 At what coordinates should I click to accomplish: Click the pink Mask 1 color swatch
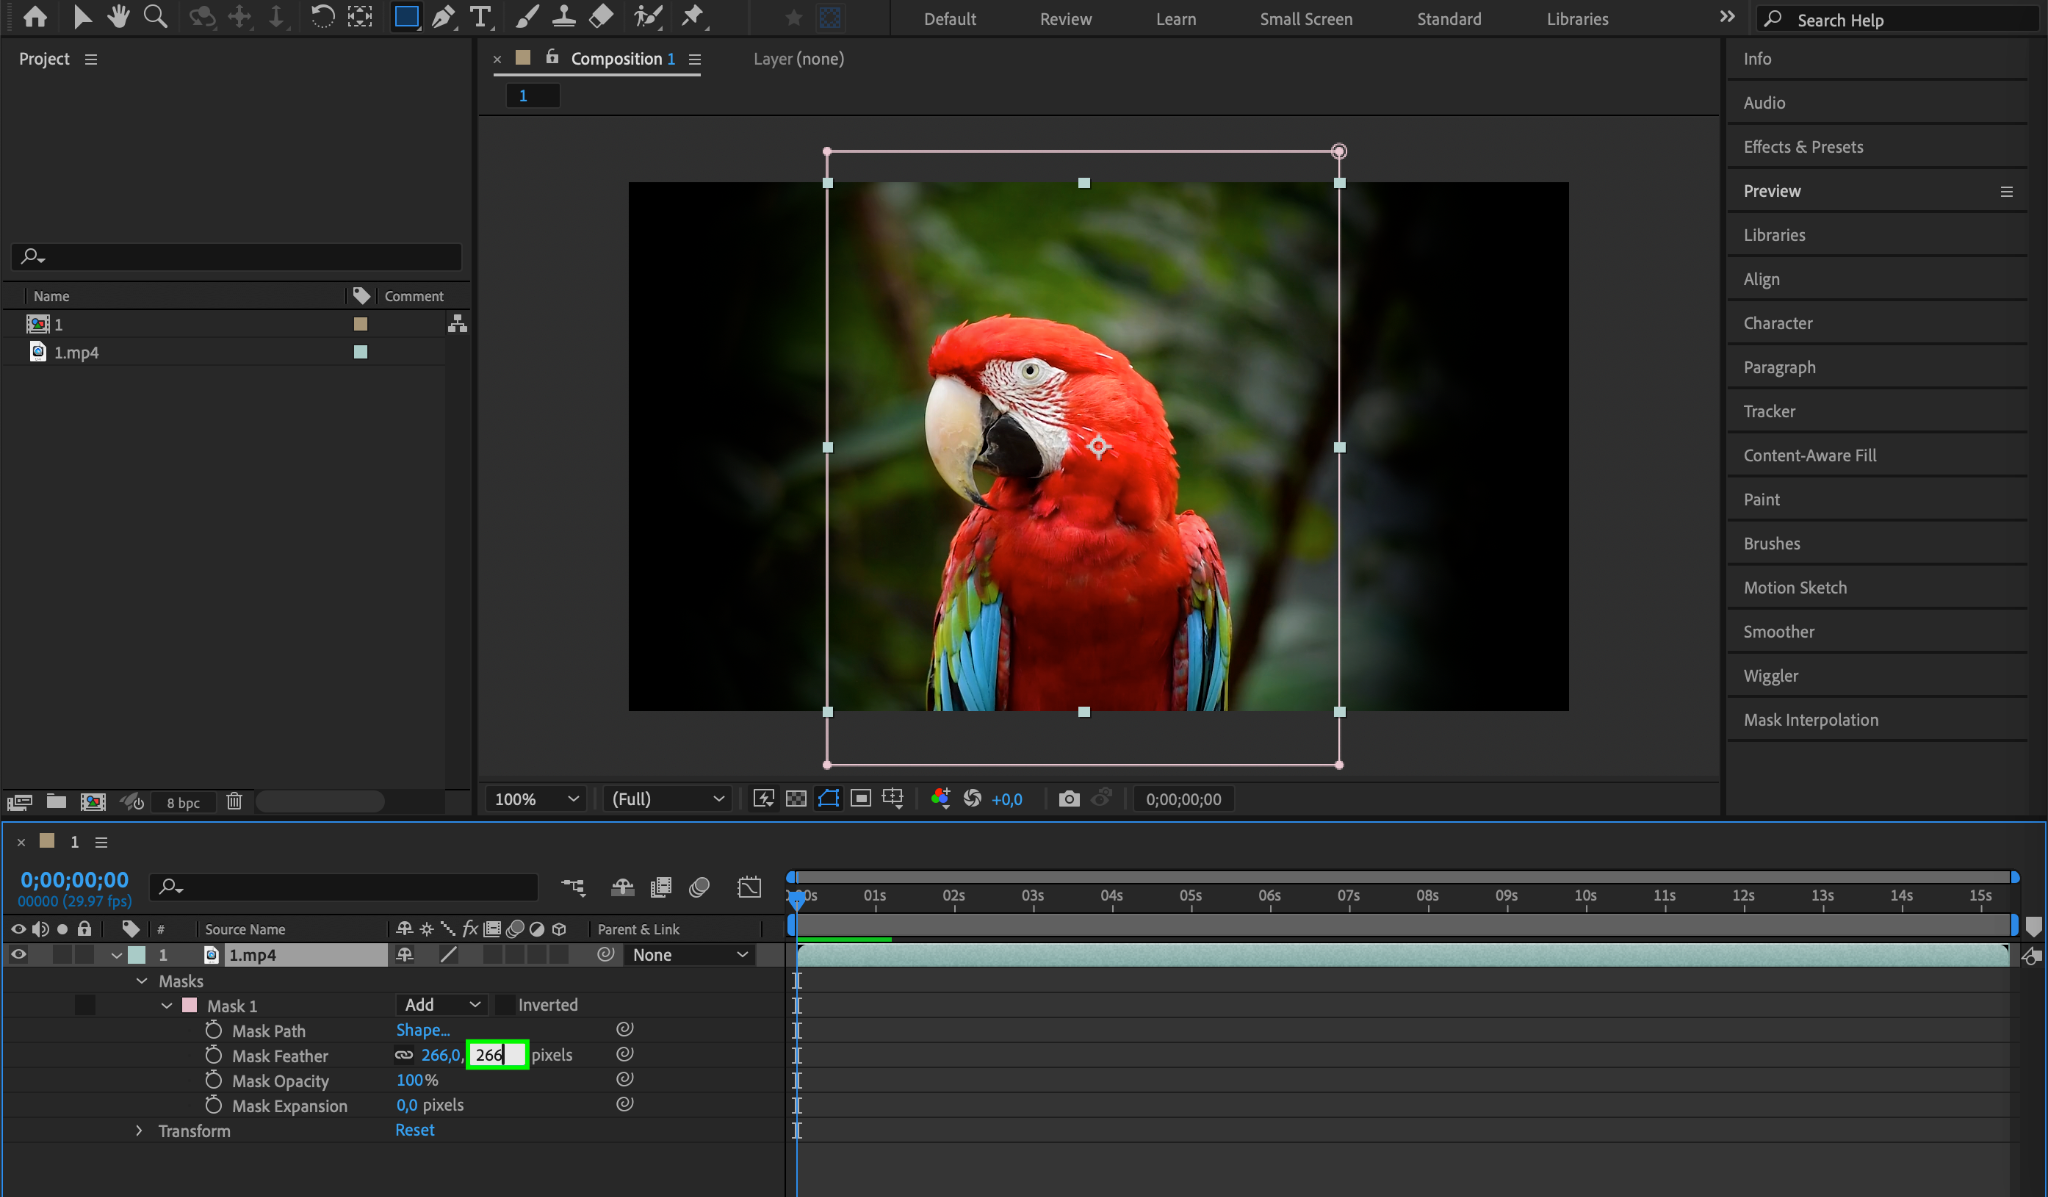click(189, 1005)
